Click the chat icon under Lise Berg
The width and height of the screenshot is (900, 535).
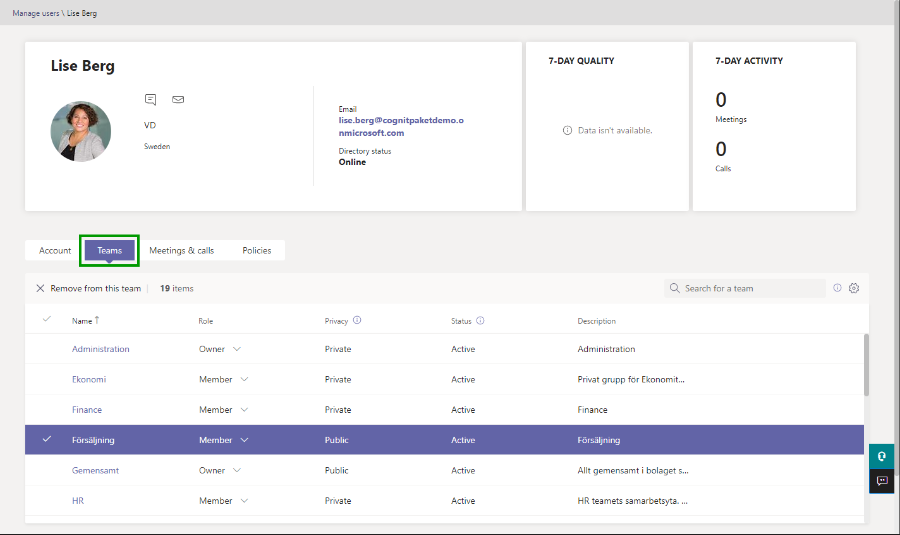pos(150,99)
